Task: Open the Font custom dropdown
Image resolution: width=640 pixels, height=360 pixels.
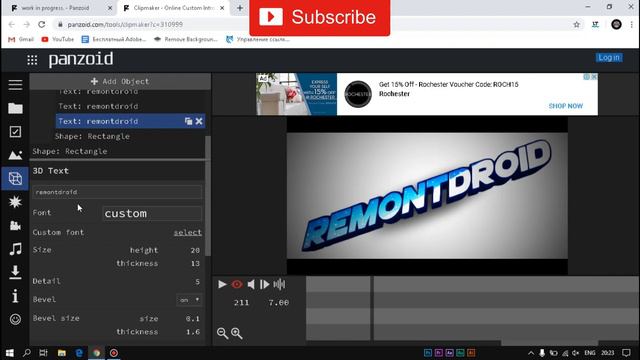Action: click(x=152, y=213)
